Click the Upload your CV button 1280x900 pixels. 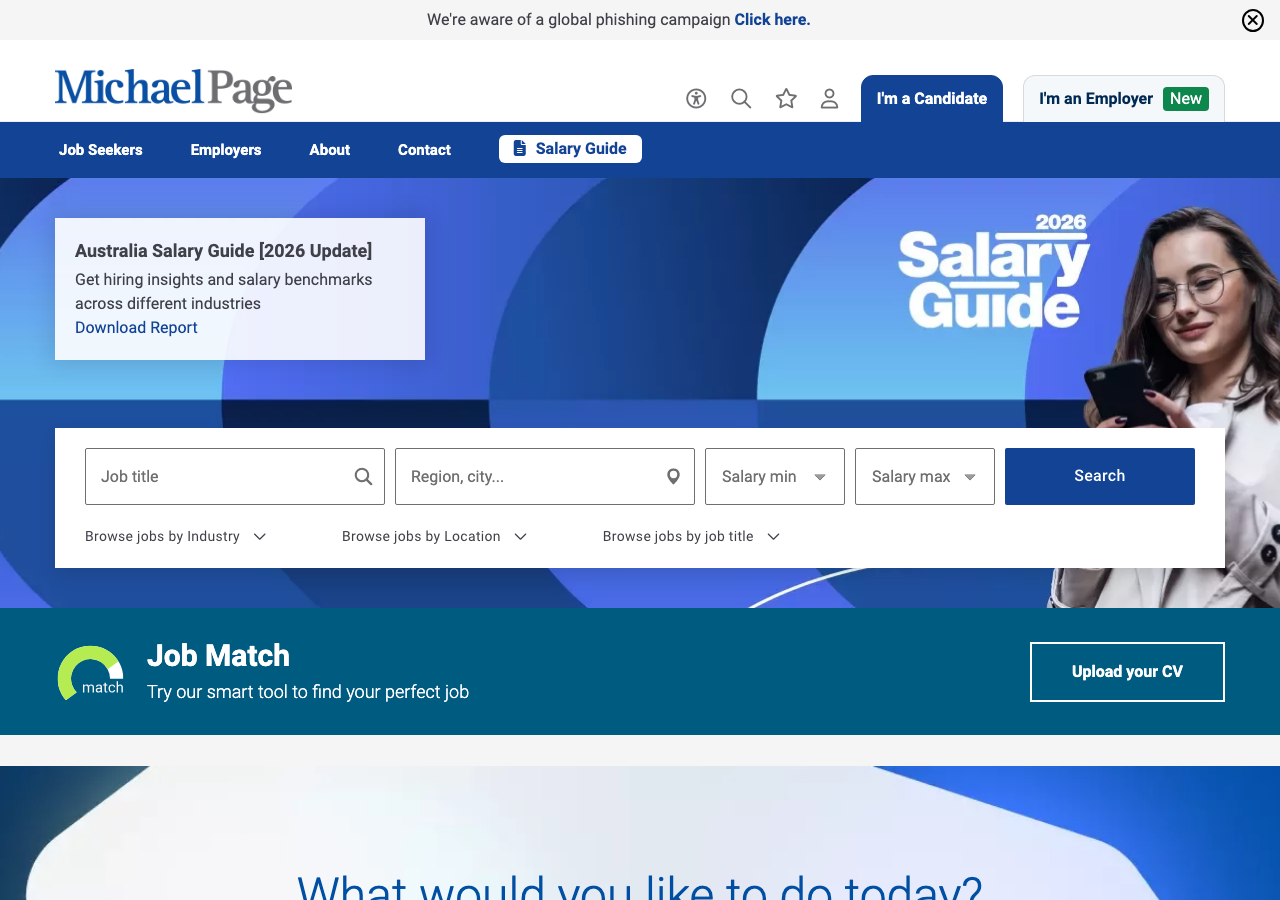pos(1127,672)
